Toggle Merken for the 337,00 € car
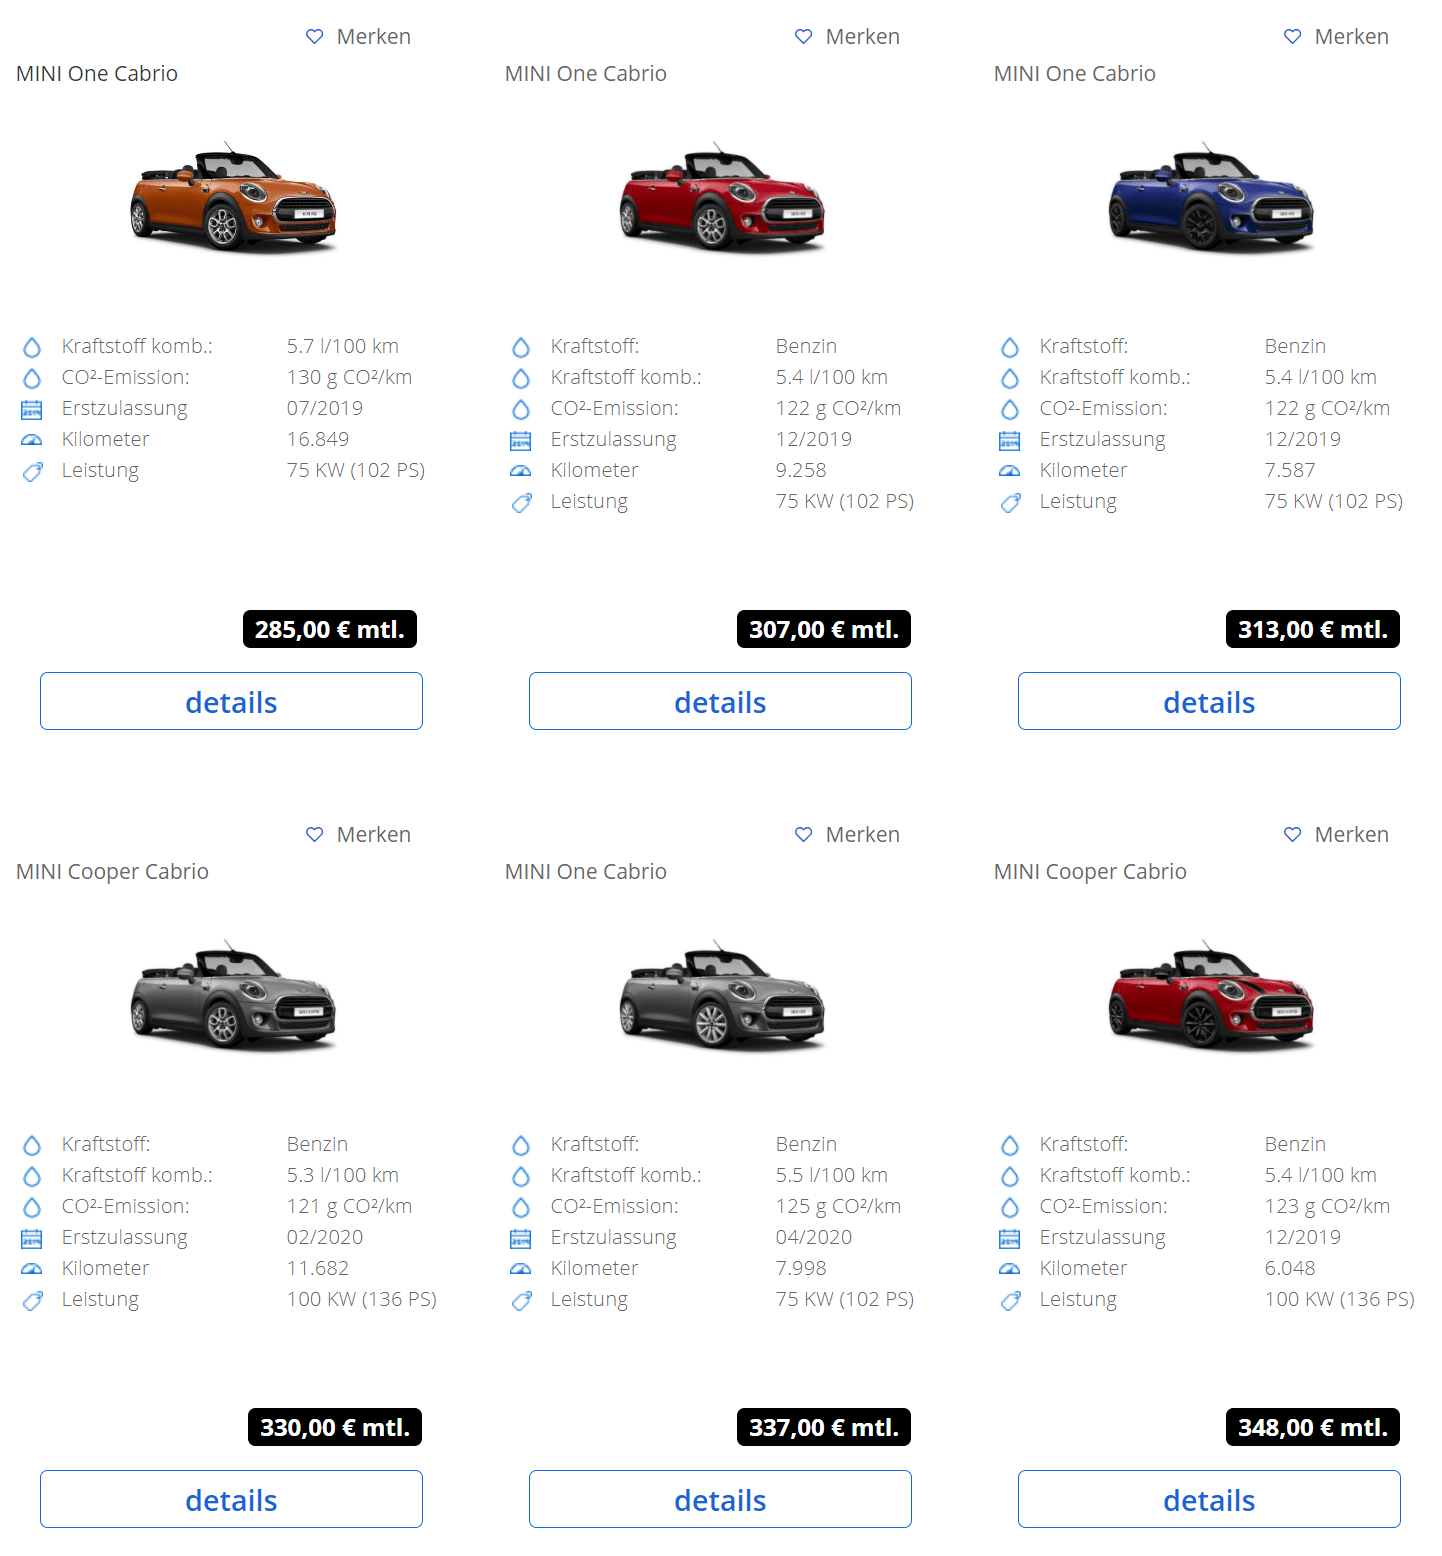 click(x=847, y=834)
